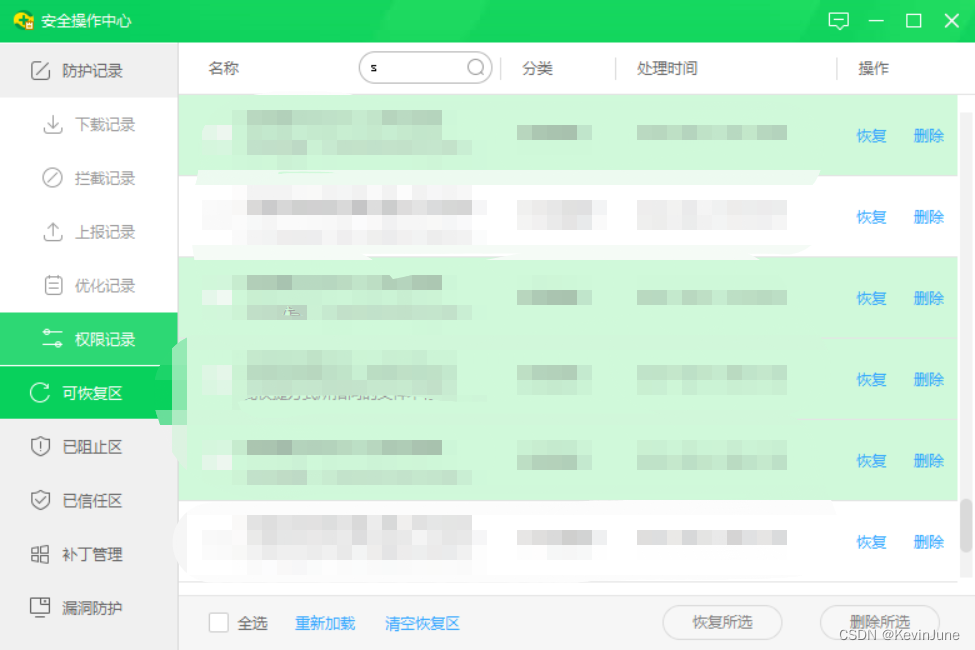The width and height of the screenshot is (975, 650).
Task: Click 删除 in the fourth list row
Action: pos(928,379)
